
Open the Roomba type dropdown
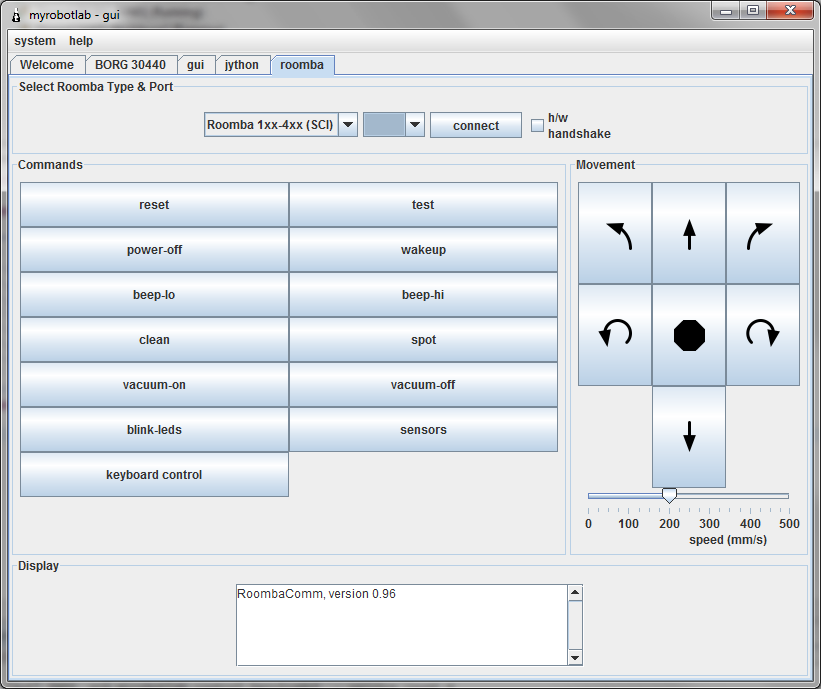(x=348, y=125)
